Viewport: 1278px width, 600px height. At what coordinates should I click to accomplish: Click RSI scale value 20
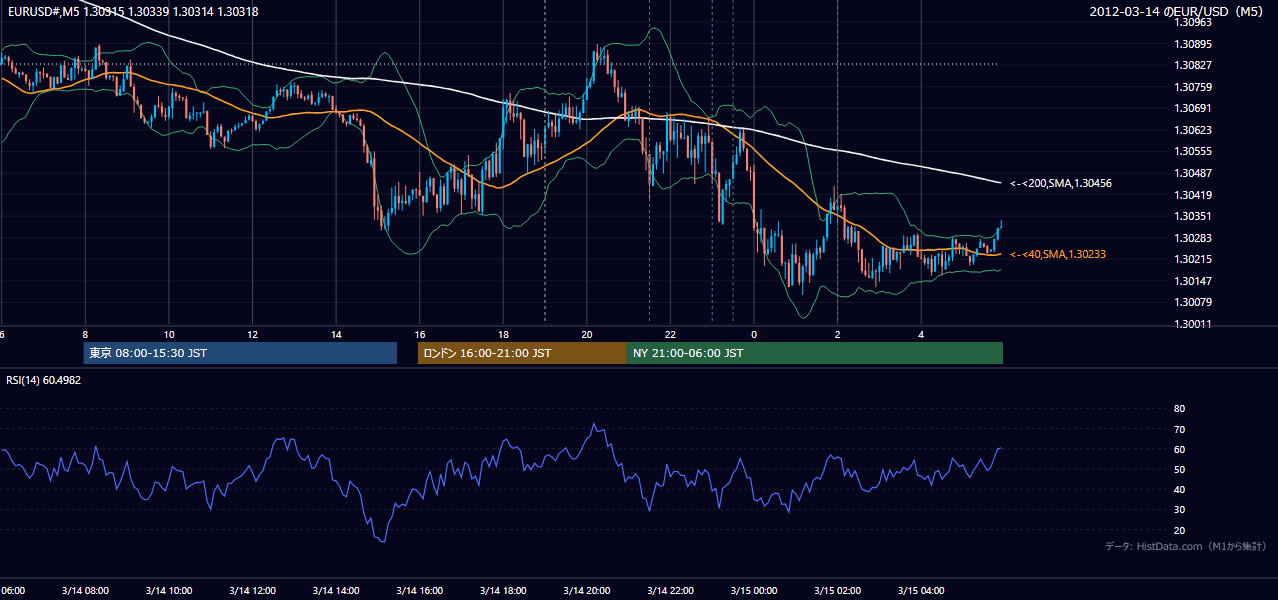[1179, 530]
